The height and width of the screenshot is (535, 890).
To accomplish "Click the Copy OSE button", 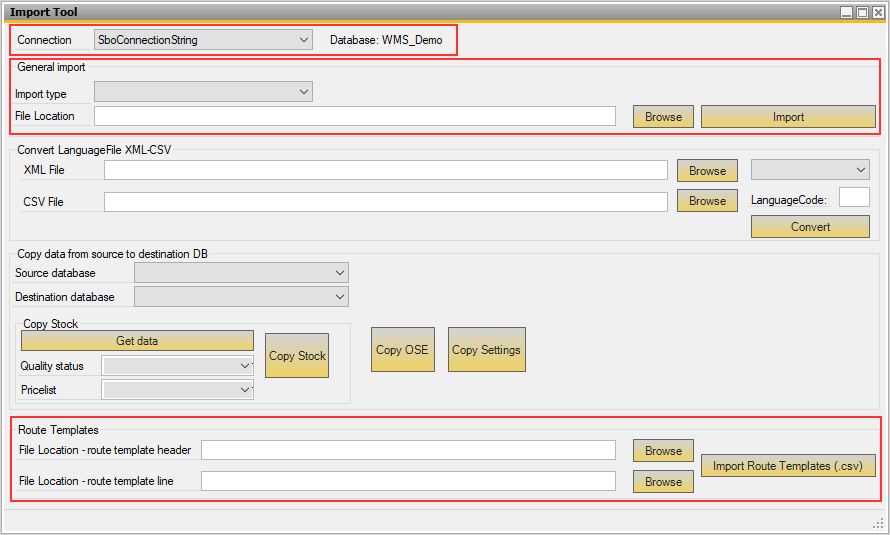I will (402, 350).
